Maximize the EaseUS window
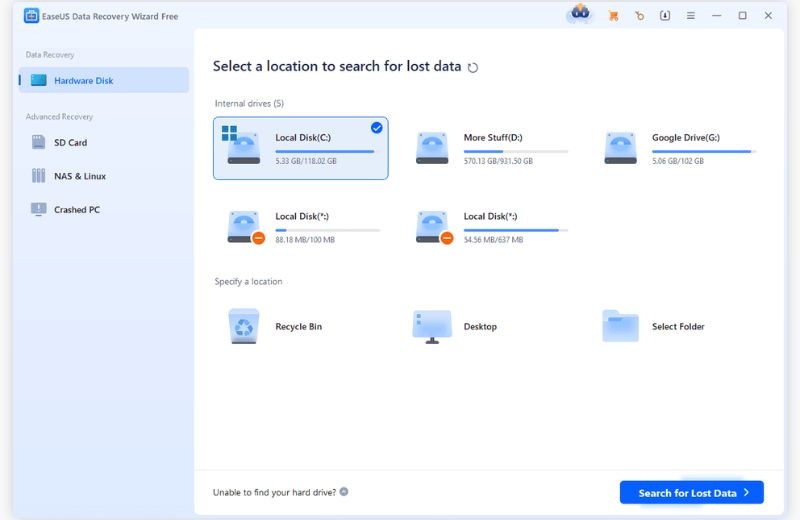 pyautogui.click(x=742, y=16)
